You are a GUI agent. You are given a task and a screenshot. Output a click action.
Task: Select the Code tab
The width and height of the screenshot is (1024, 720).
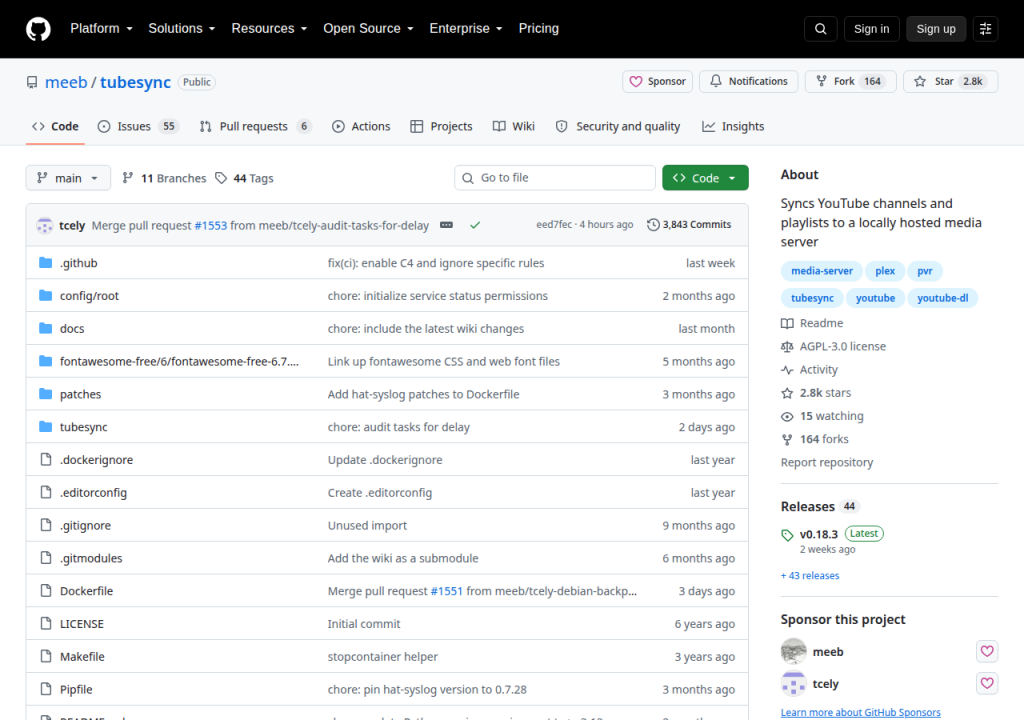tap(56, 127)
